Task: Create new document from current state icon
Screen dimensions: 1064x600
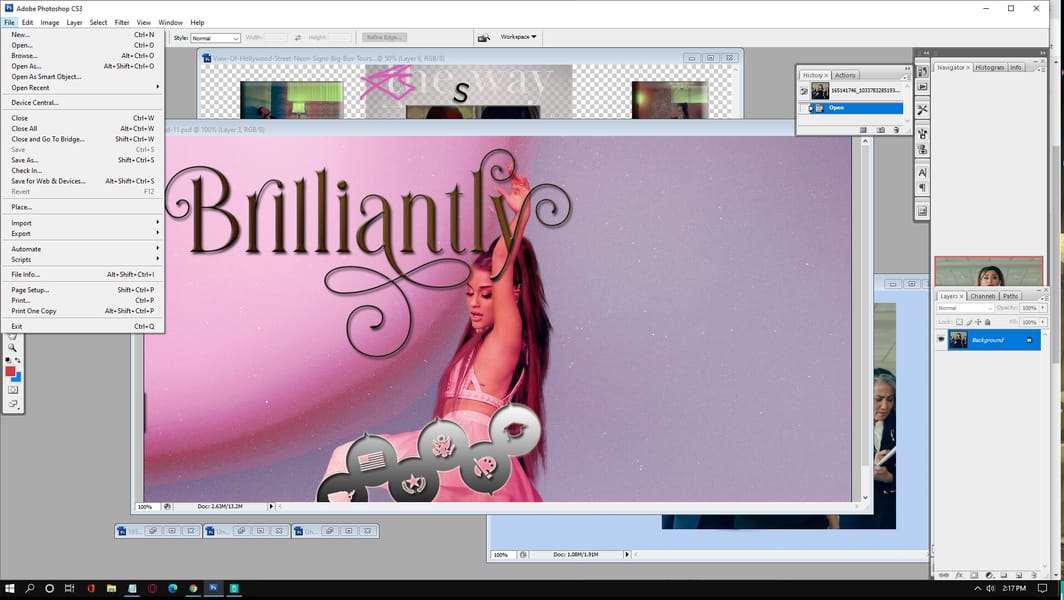Action: [x=863, y=130]
